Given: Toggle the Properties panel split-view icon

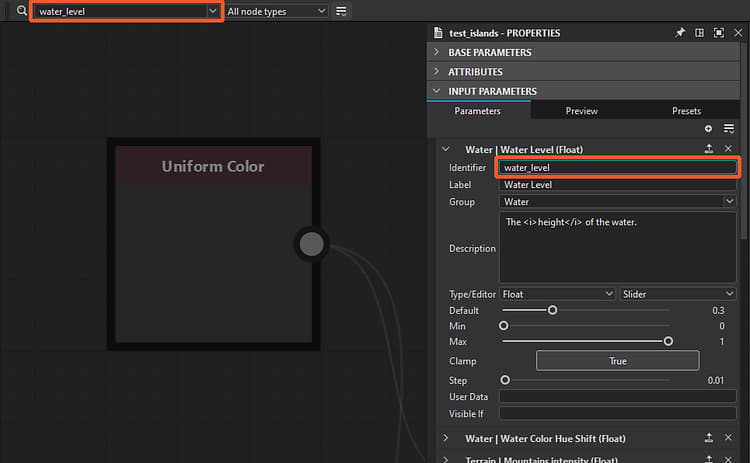Looking at the screenshot, I should pyautogui.click(x=699, y=33).
